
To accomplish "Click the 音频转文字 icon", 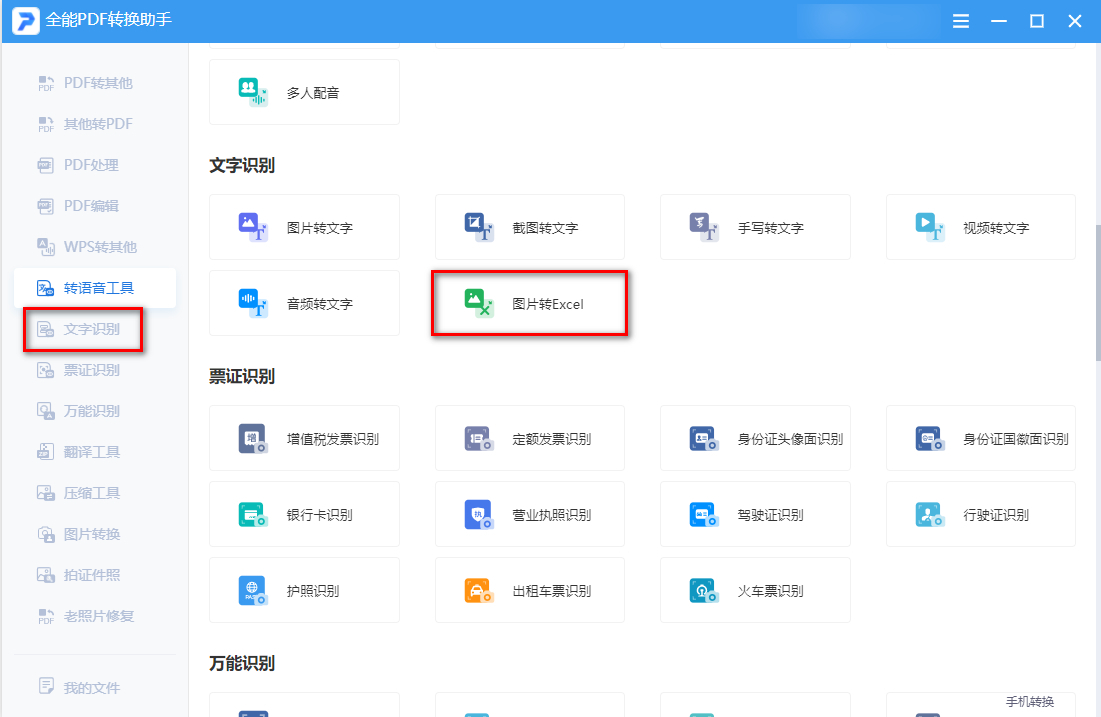I will pos(253,303).
